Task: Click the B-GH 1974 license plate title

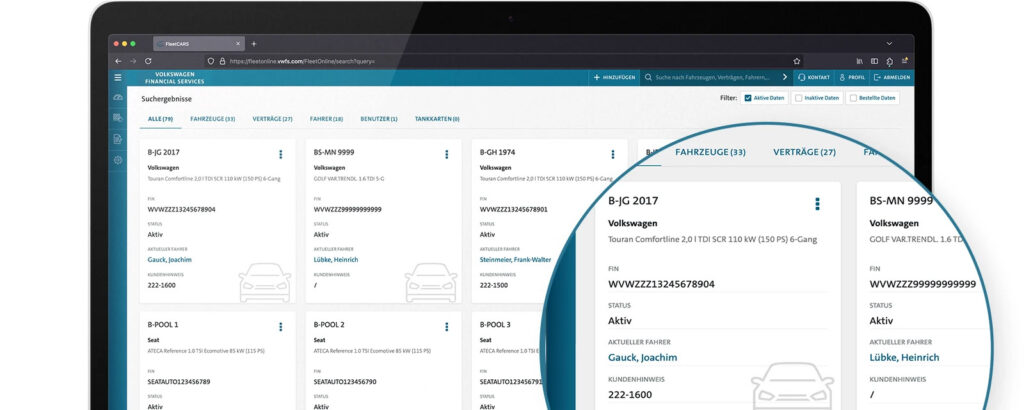Action: [498, 152]
